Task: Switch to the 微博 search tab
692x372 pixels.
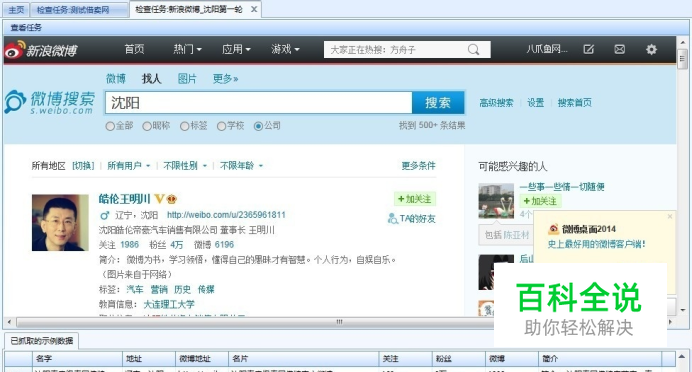Action: click(x=116, y=79)
